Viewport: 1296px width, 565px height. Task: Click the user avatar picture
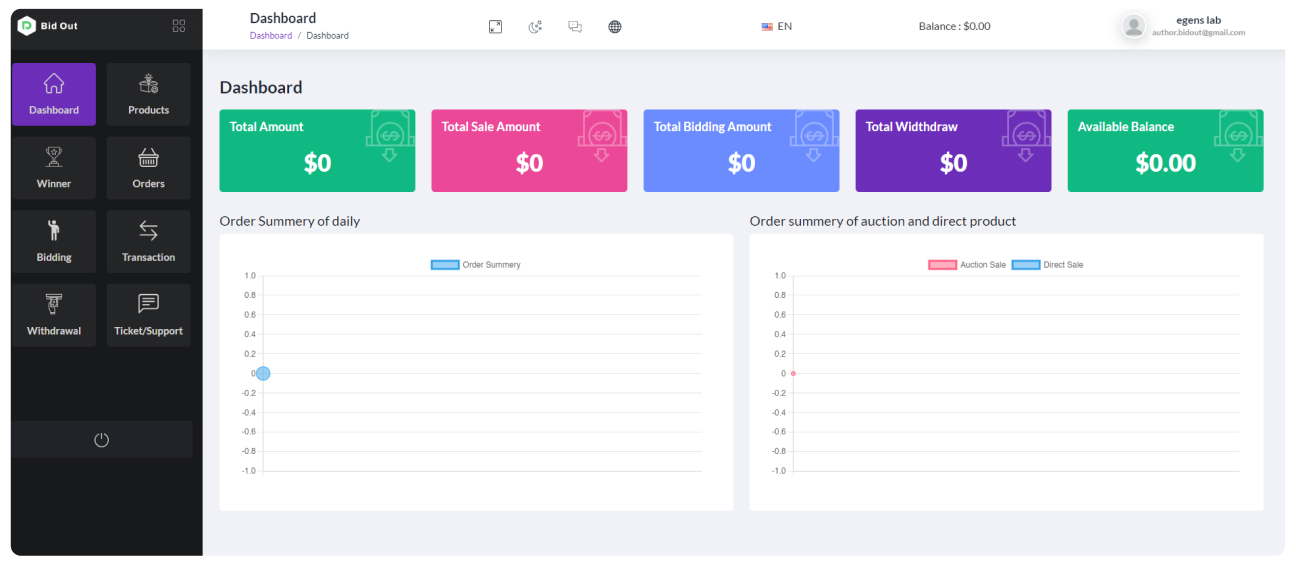click(x=1133, y=27)
